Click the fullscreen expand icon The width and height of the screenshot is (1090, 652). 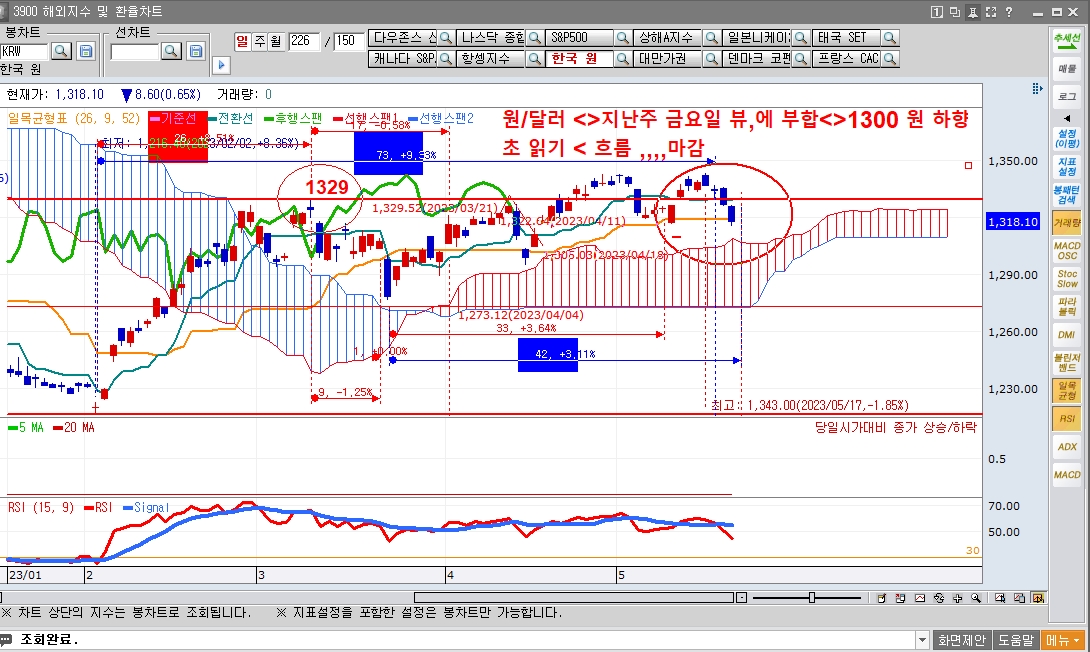click(x=991, y=12)
